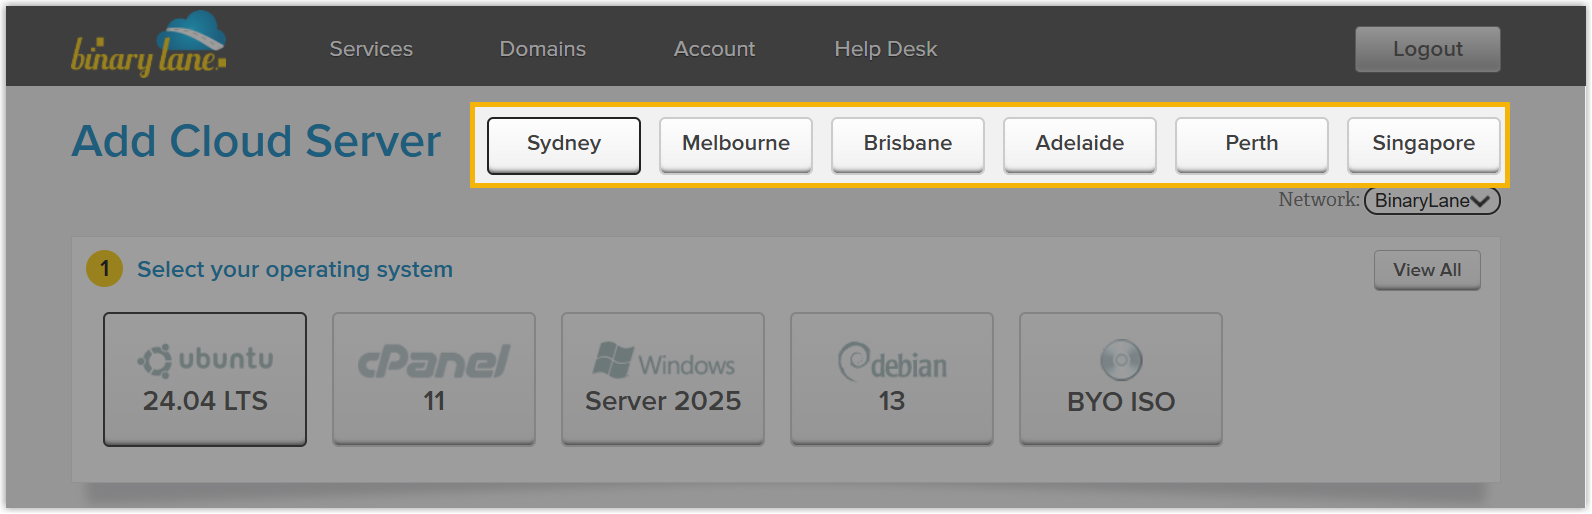Screen dimensions: 1592x514
Task: Open the Network dropdown showing BinaryLane
Action: [x=1432, y=201]
